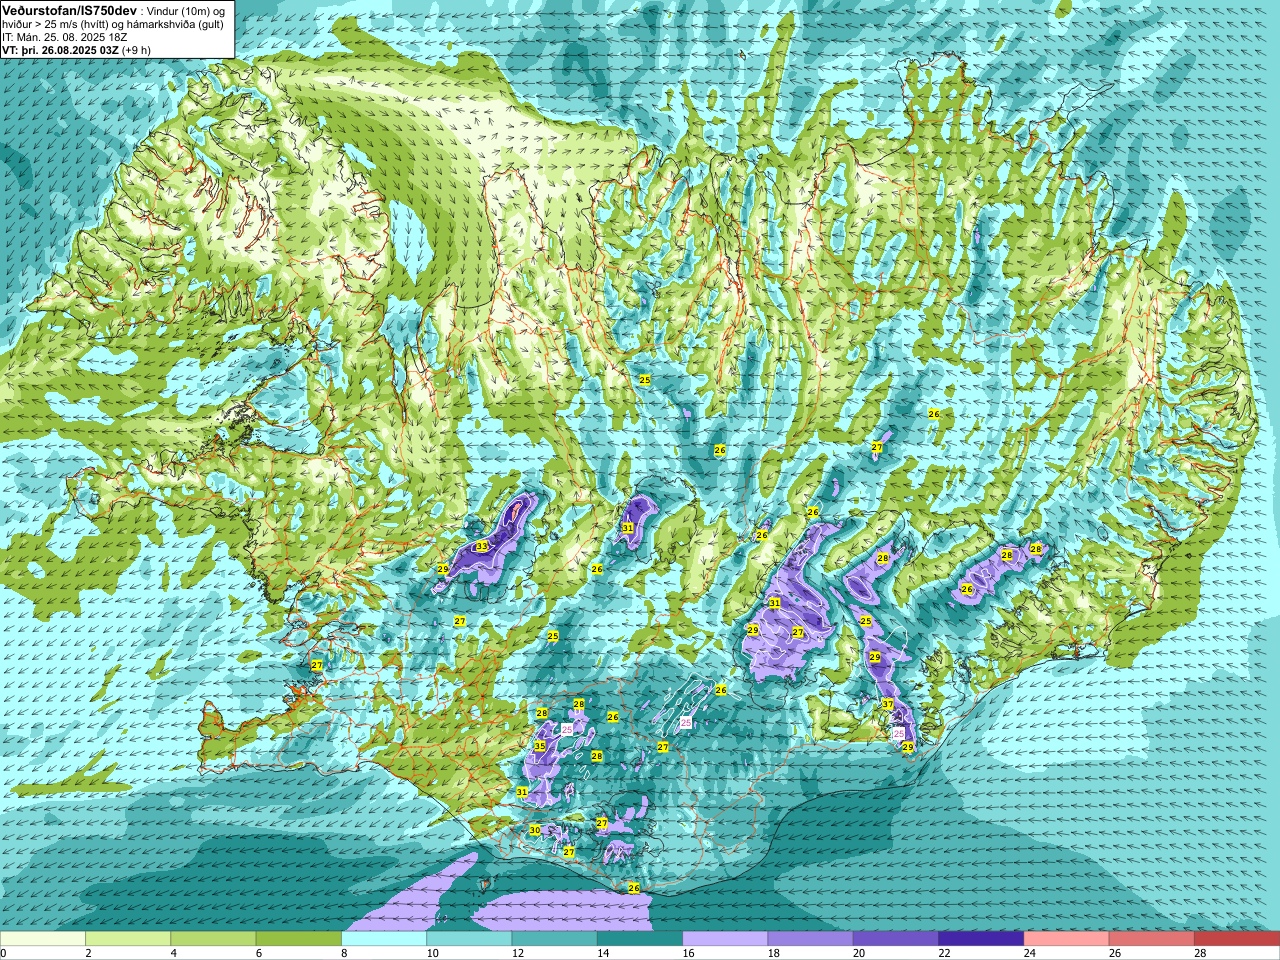Click the dark teal 14–16 scale swatch
This screenshot has width=1280, height=960.
click(x=640, y=939)
